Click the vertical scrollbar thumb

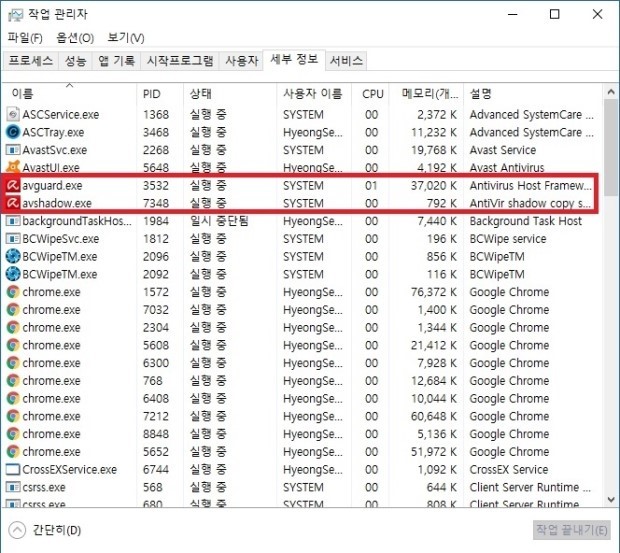(x=611, y=147)
